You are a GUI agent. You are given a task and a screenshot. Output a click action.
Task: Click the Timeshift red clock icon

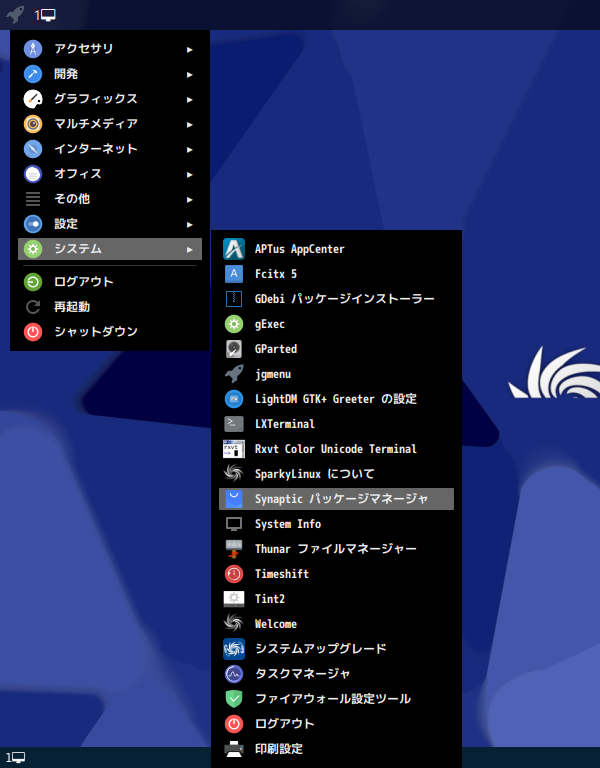(x=234, y=574)
